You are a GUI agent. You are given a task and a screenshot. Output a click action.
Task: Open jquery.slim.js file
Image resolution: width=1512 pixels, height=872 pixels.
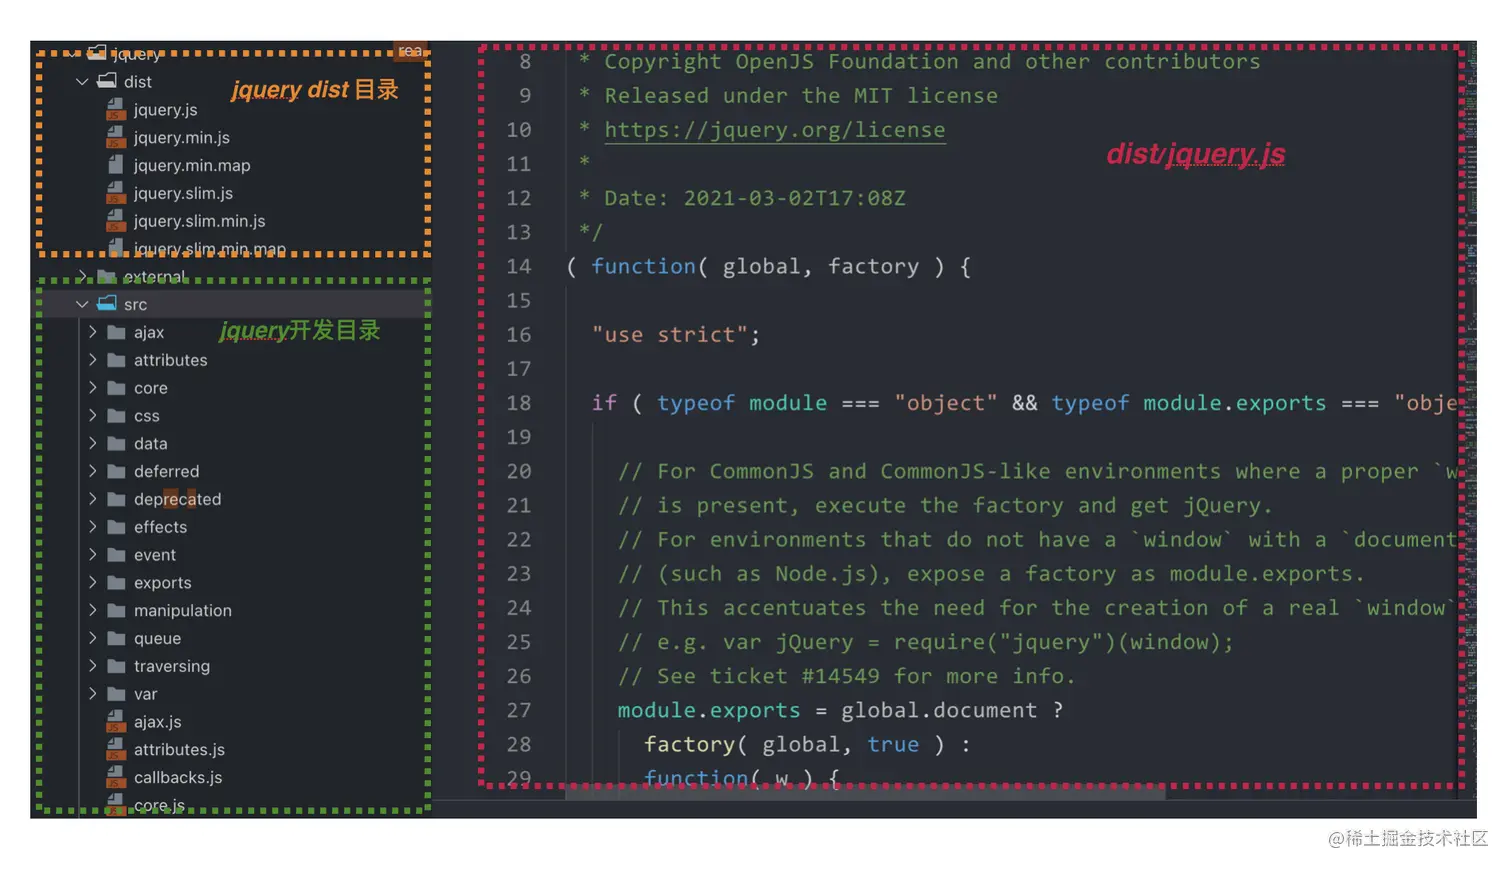[183, 193]
